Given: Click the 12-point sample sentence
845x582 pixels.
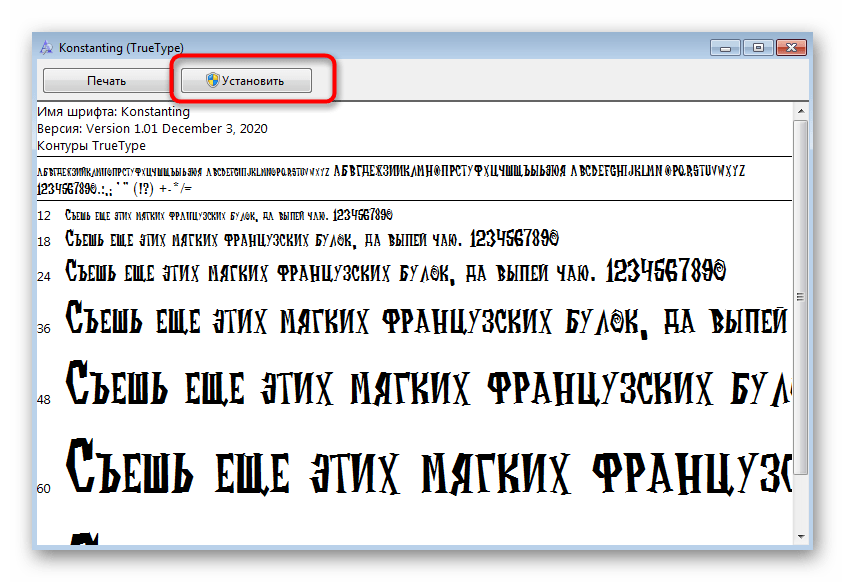Looking at the screenshot, I should pos(229,216).
